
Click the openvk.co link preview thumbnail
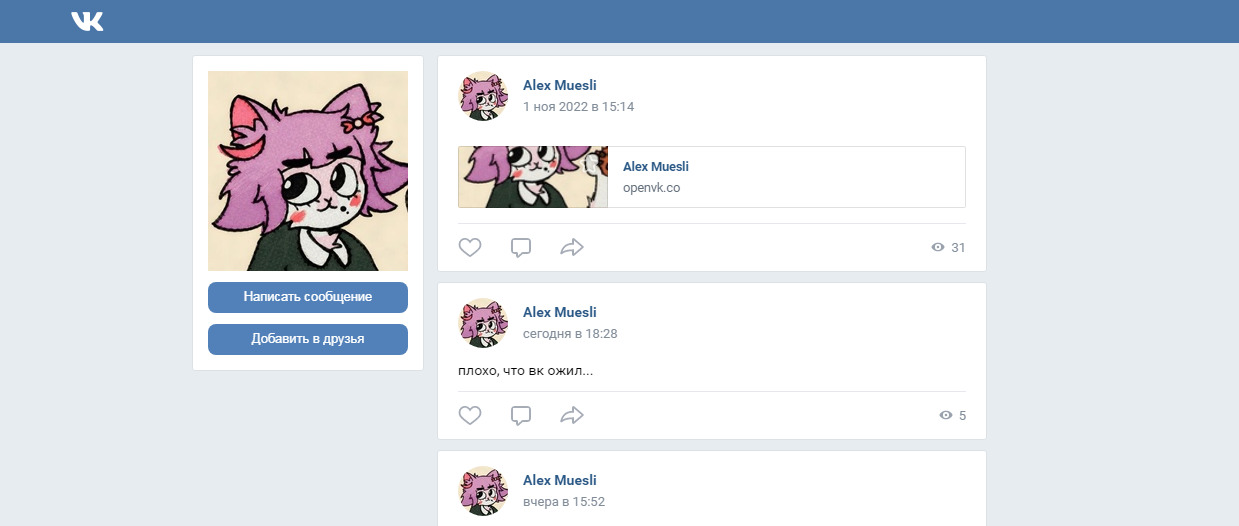point(533,177)
